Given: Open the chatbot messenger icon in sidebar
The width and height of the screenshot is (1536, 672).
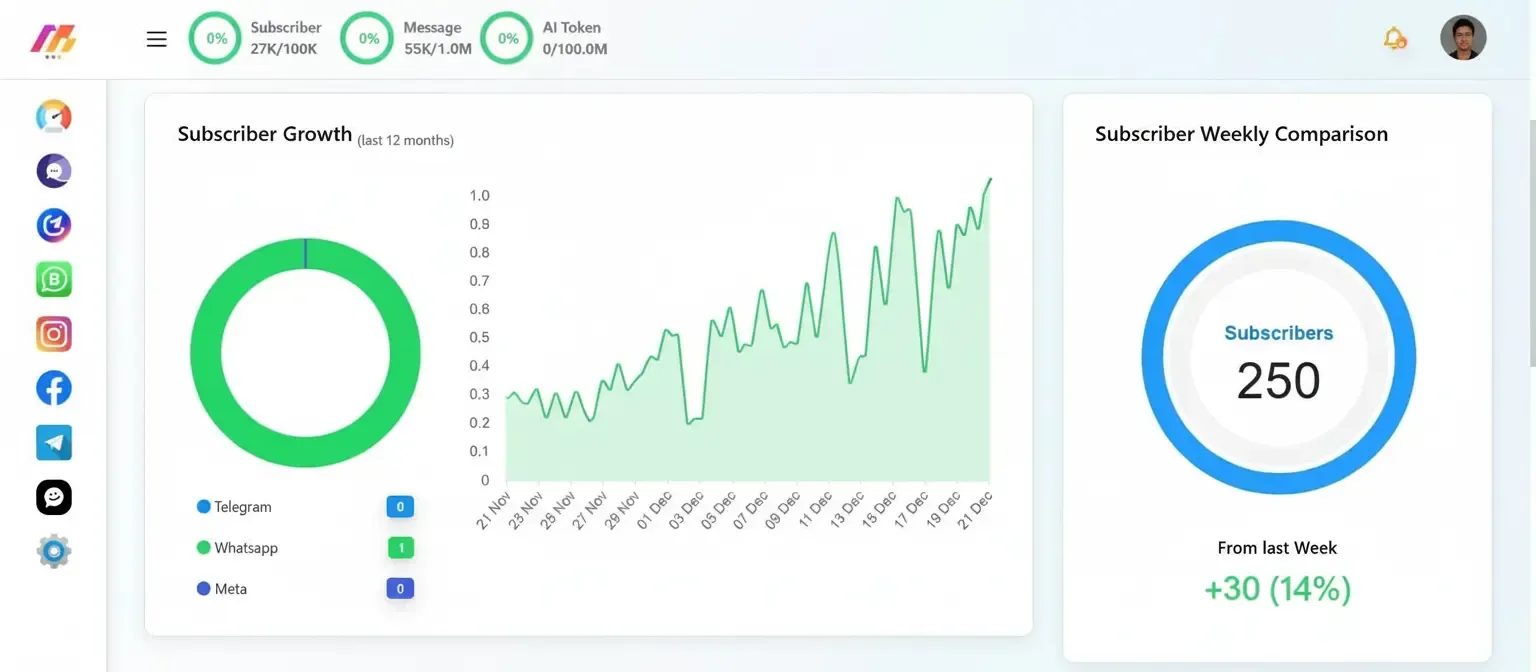Looking at the screenshot, I should [x=53, y=497].
